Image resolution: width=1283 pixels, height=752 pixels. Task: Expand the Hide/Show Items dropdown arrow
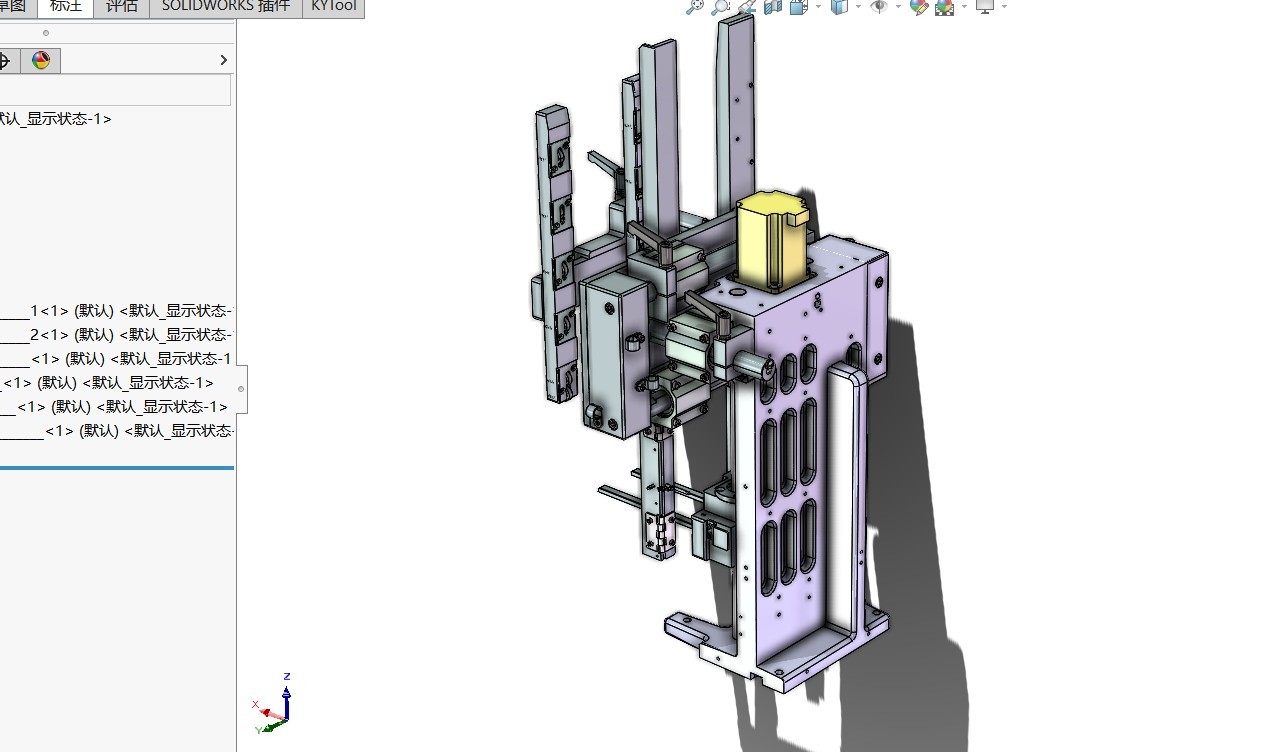point(899,7)
